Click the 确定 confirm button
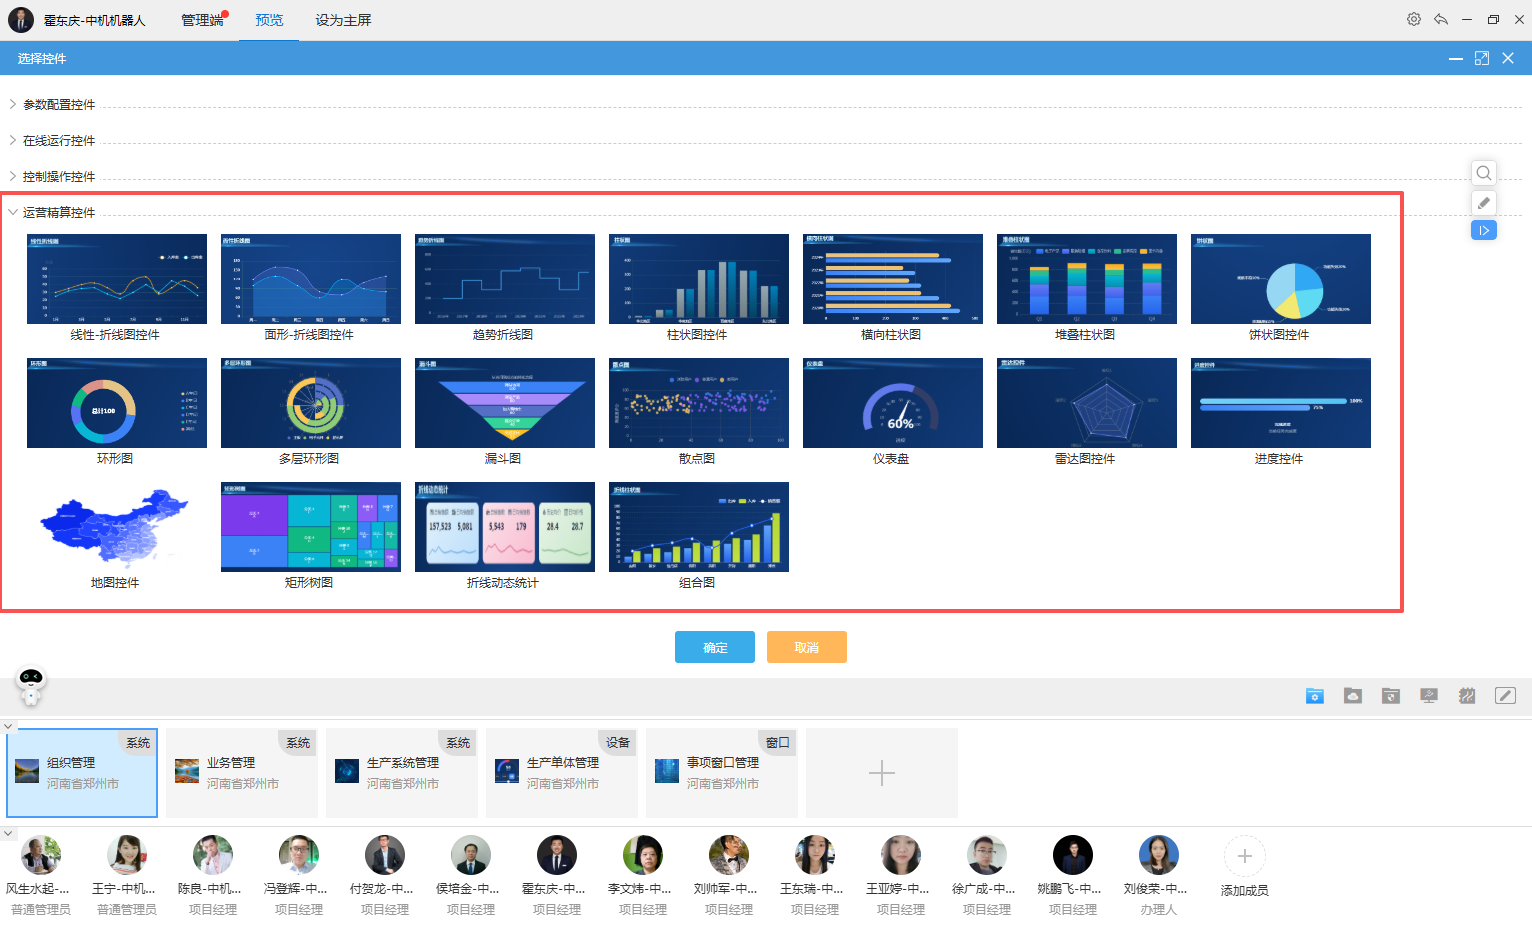The width and height of the screenshot is (1532, 932). click(715, 648)
